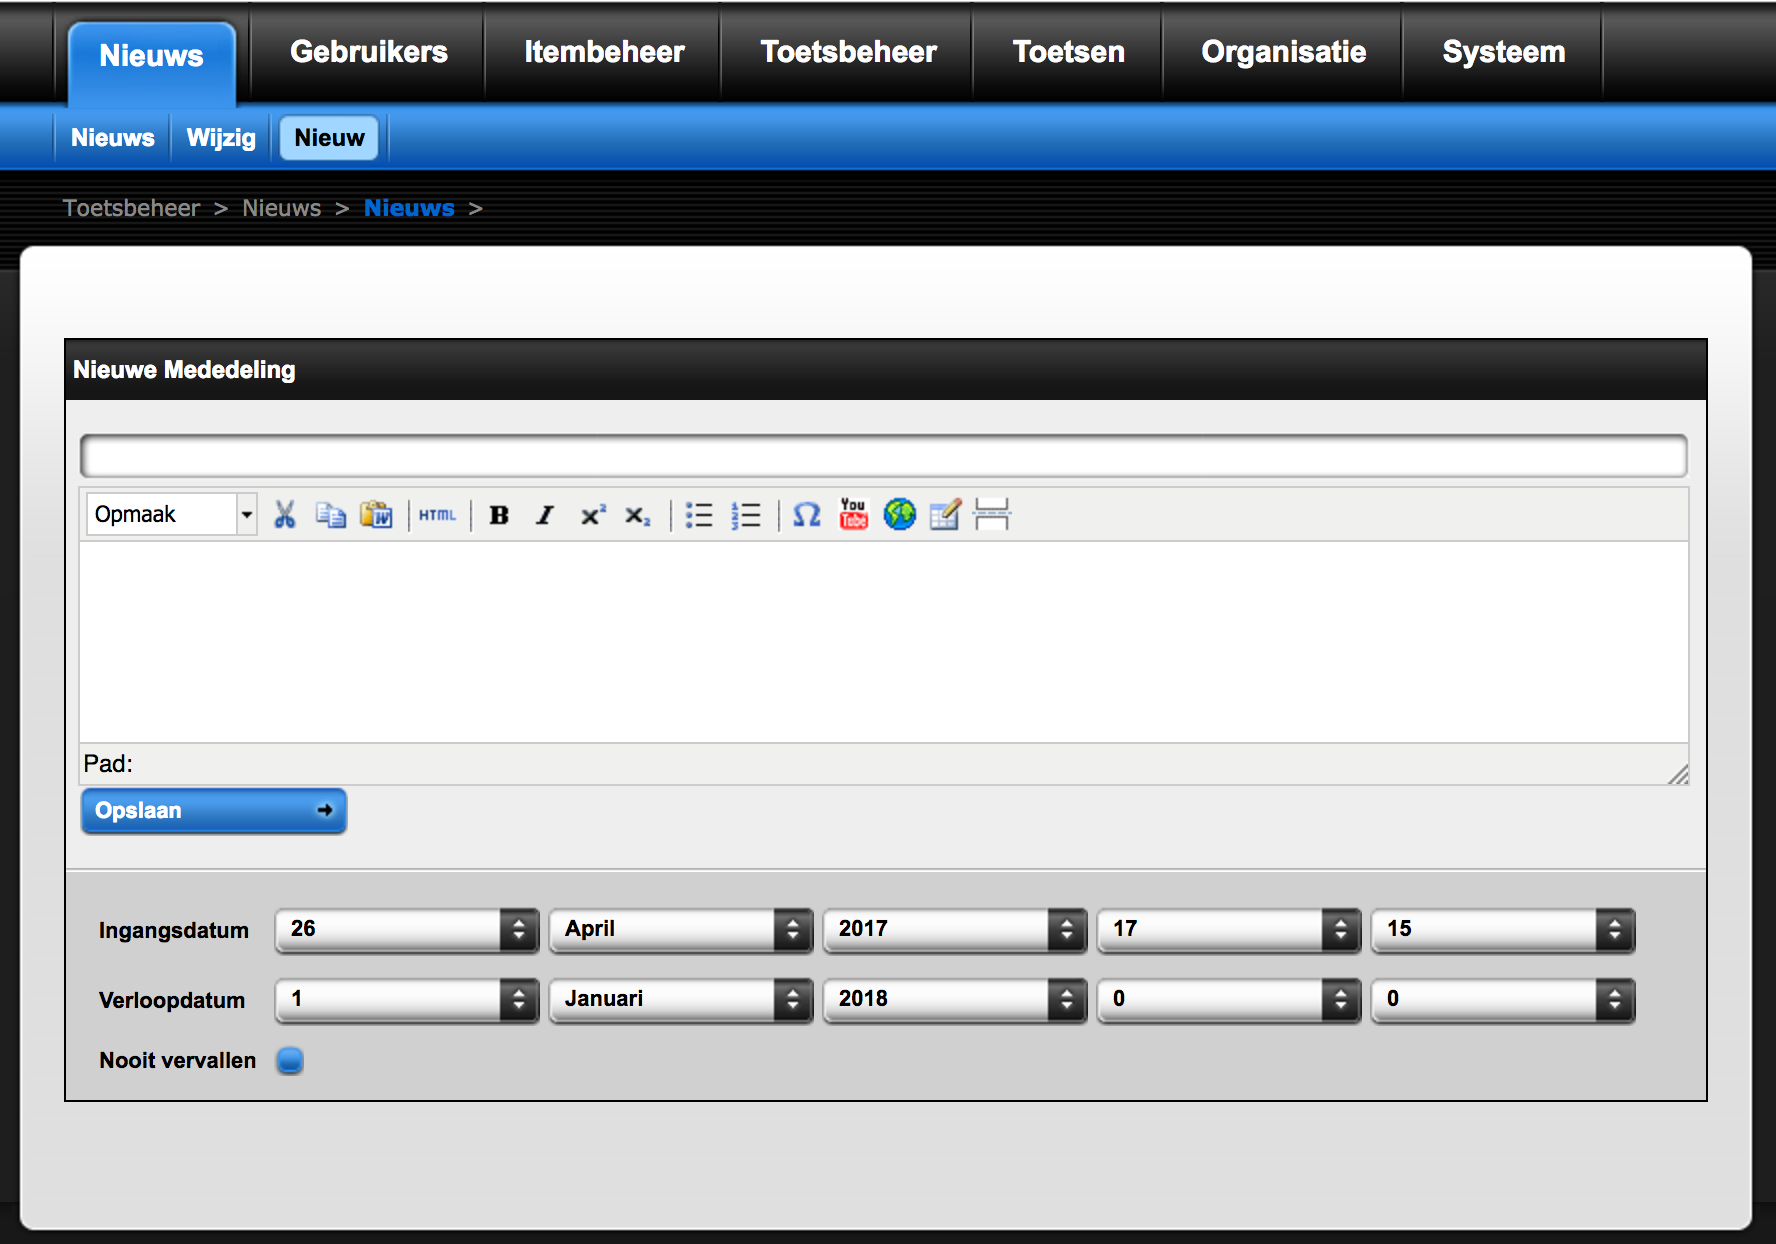Insert a page break
This screenshot has height=1244, width=1776.
click(991, 515)
